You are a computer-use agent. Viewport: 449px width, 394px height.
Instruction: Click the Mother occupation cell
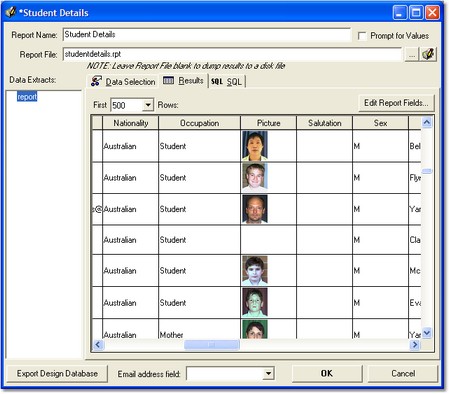click(199, 329)
